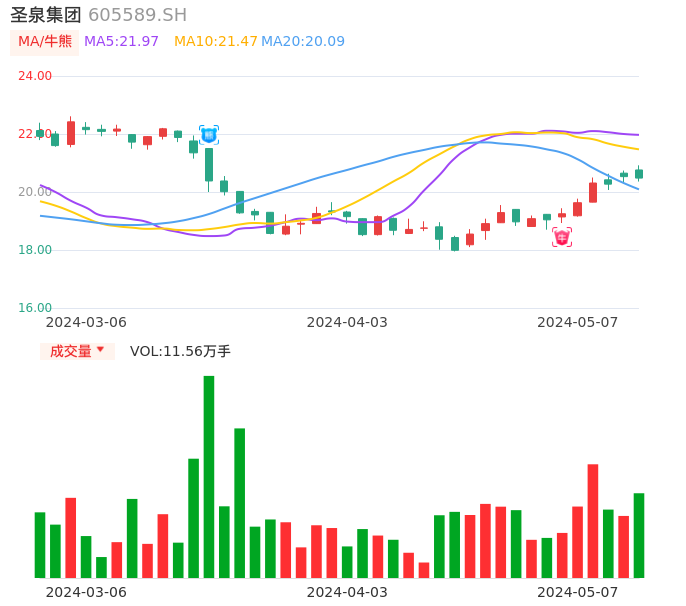Image resolution: width=686 pixels, height=606 pixels.
Task: Click the 成交量 volume tab label
Action: point(70,351)
